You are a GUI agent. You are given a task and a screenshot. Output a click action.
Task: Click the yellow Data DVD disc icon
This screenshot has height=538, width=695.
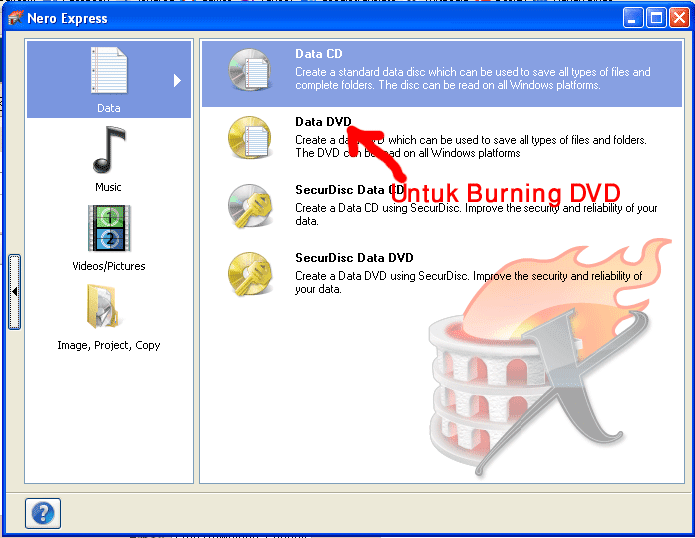click(x=250, y=138)
